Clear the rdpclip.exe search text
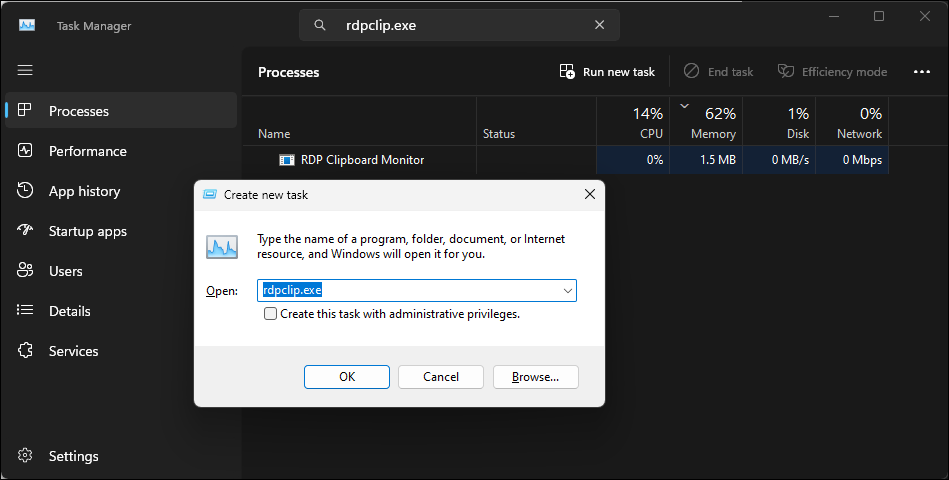The height and width of the screenshot is (480, 949). [x=599, y=25]
